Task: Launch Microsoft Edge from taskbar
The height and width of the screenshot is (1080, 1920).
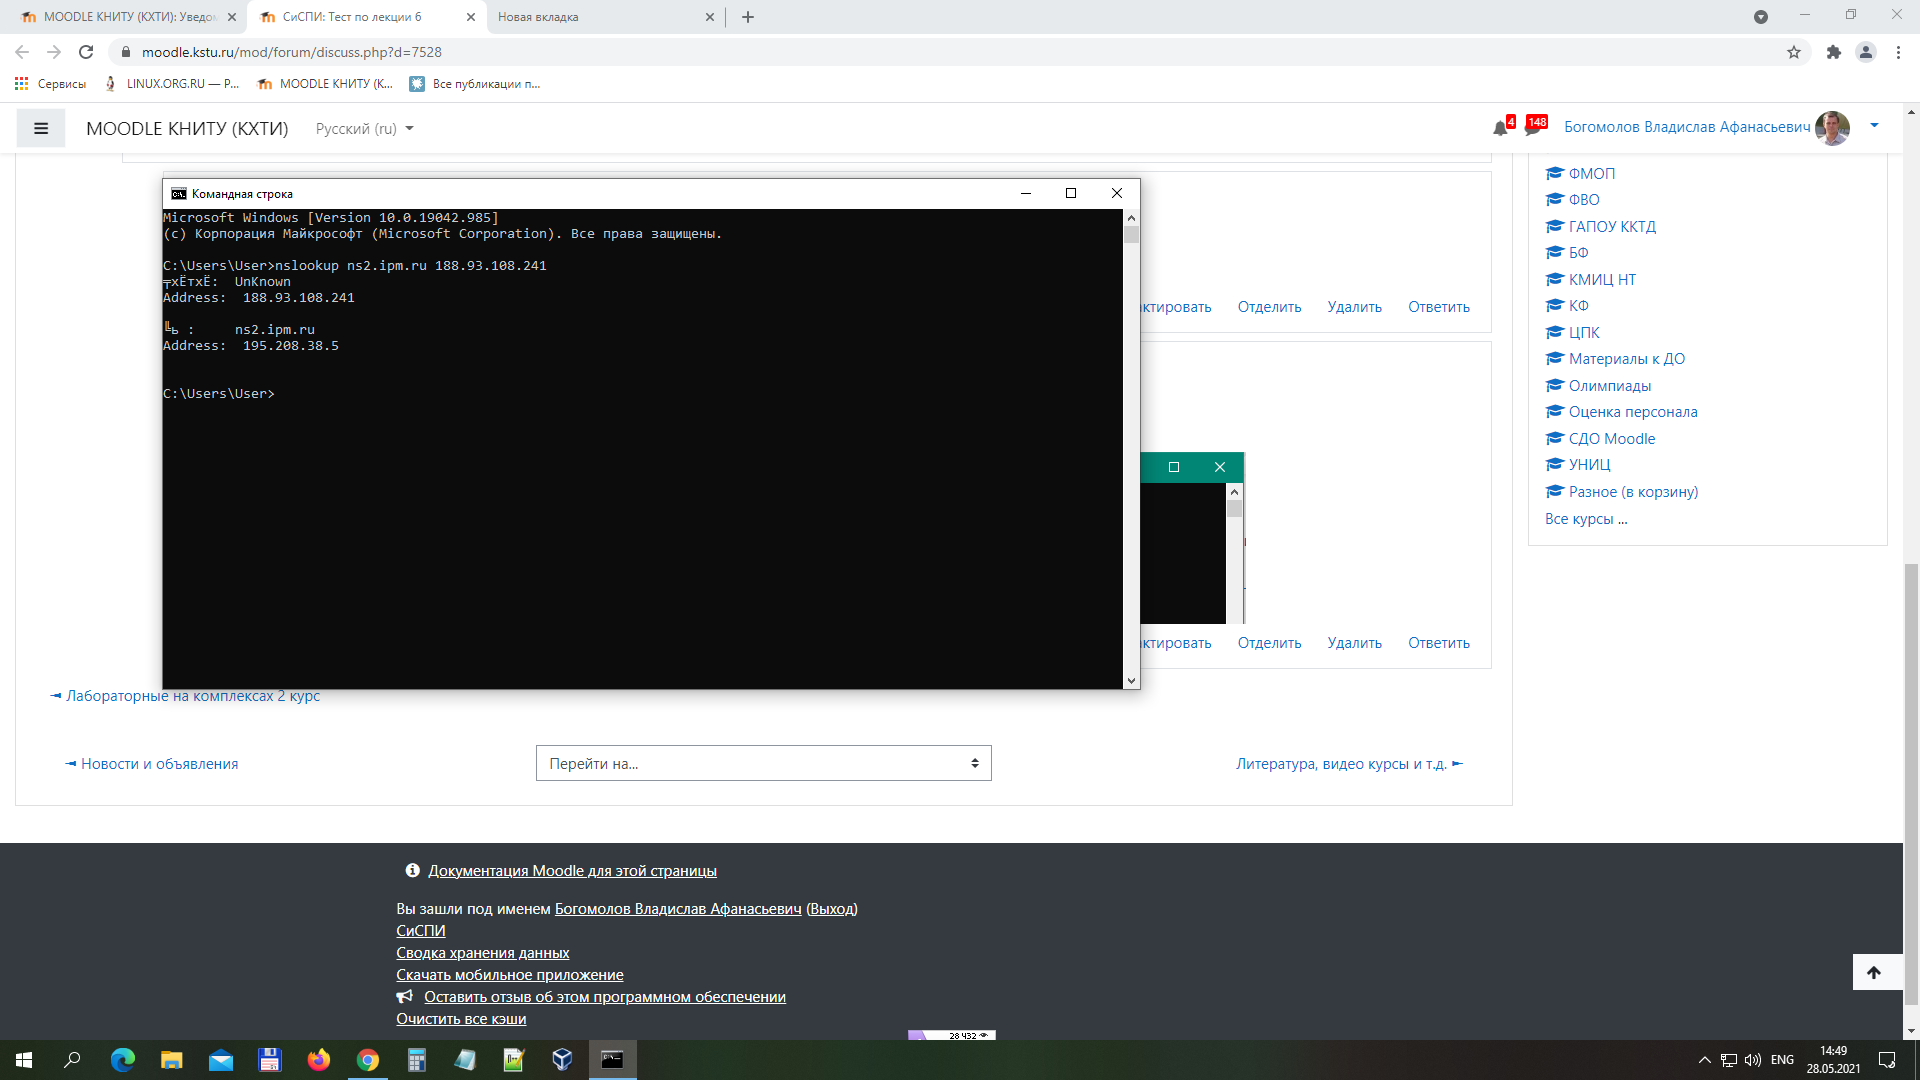Action: coord(122,1060)
